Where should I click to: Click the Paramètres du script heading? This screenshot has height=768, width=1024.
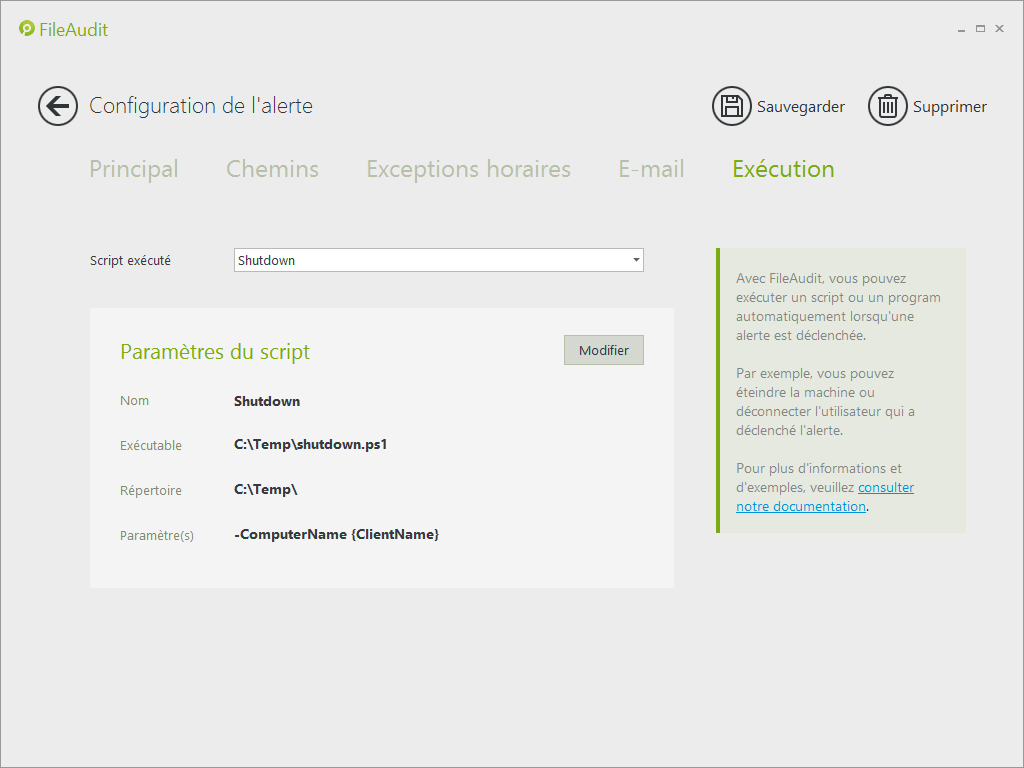pos(215,352)
